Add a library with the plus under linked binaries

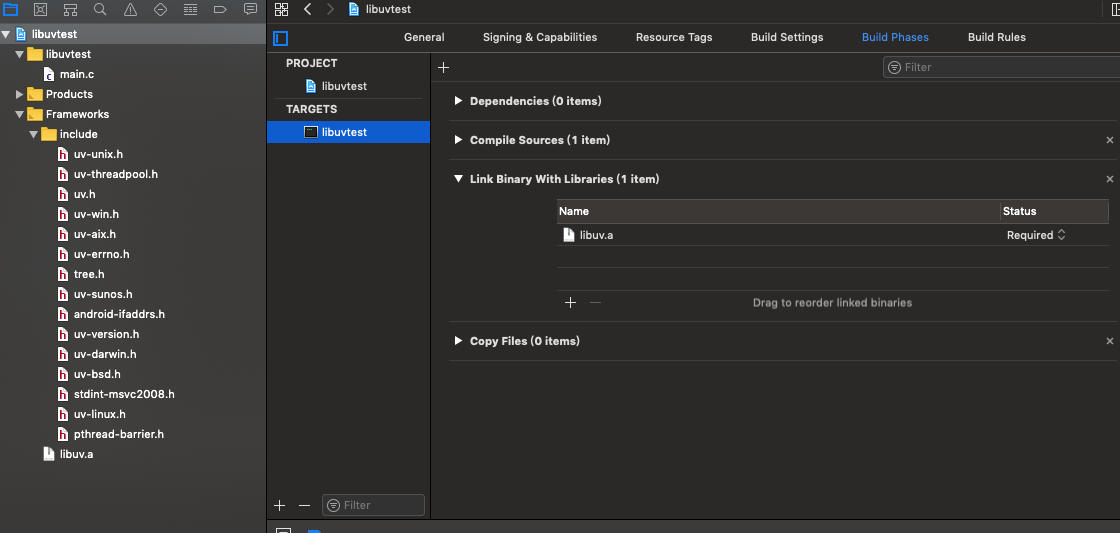pyautogui.click(x=570, y=303)
